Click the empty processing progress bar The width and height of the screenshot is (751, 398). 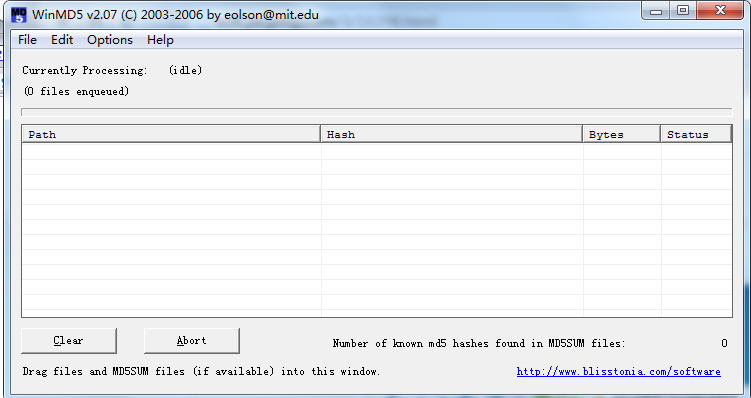[376, 112]
